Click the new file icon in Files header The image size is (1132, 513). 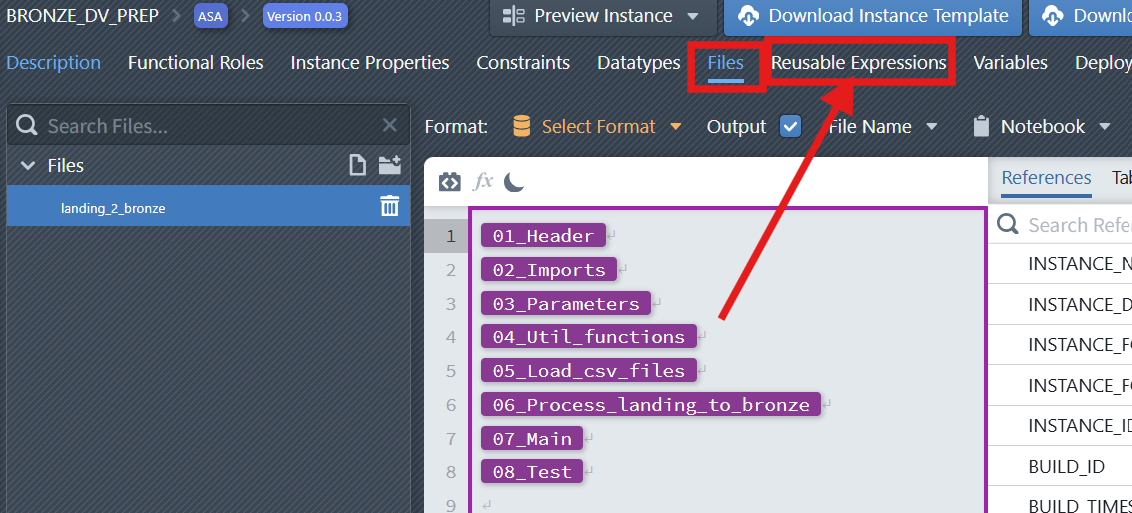click(x=358, y=166)
